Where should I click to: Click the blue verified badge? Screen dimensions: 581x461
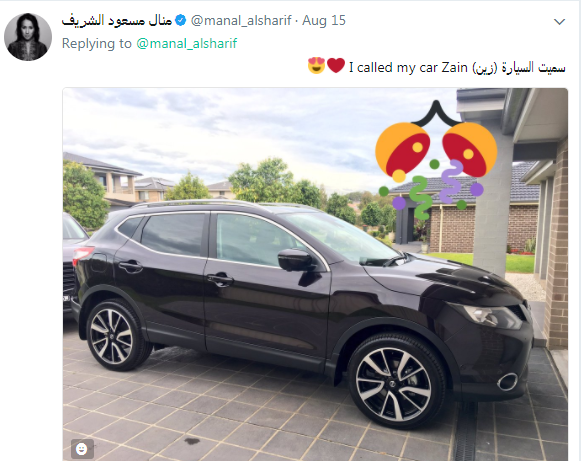point(180,20)
